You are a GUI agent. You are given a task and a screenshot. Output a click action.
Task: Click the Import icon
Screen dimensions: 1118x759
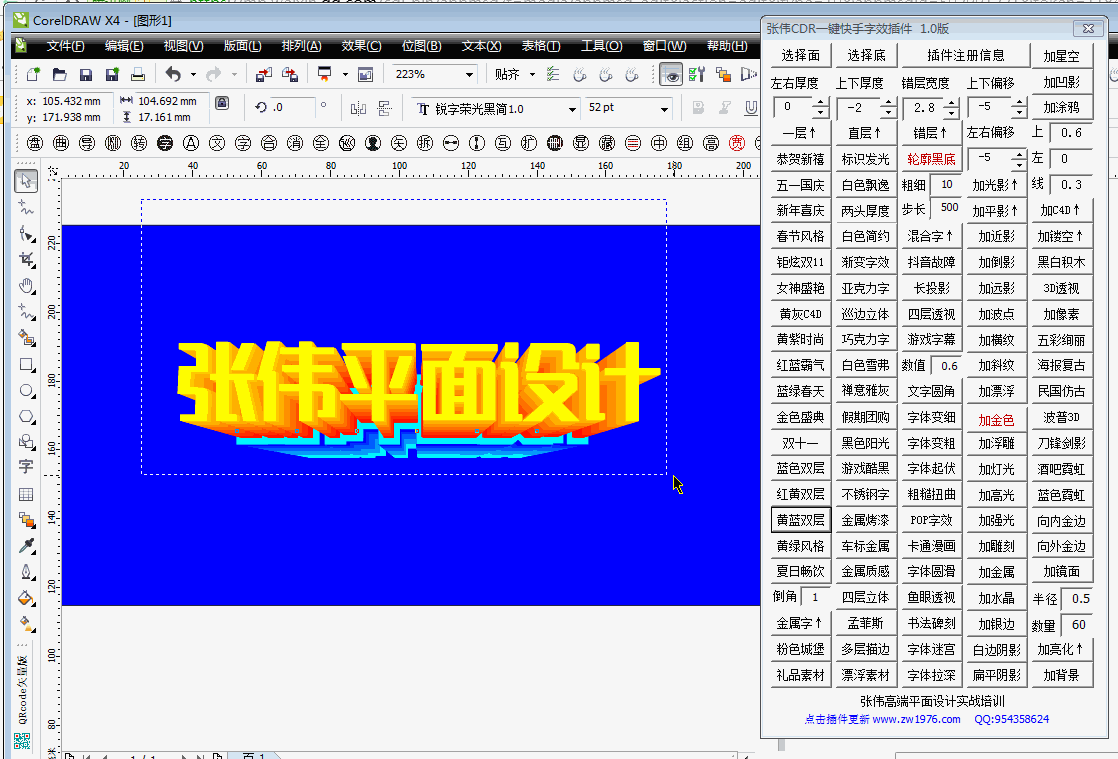264,74
